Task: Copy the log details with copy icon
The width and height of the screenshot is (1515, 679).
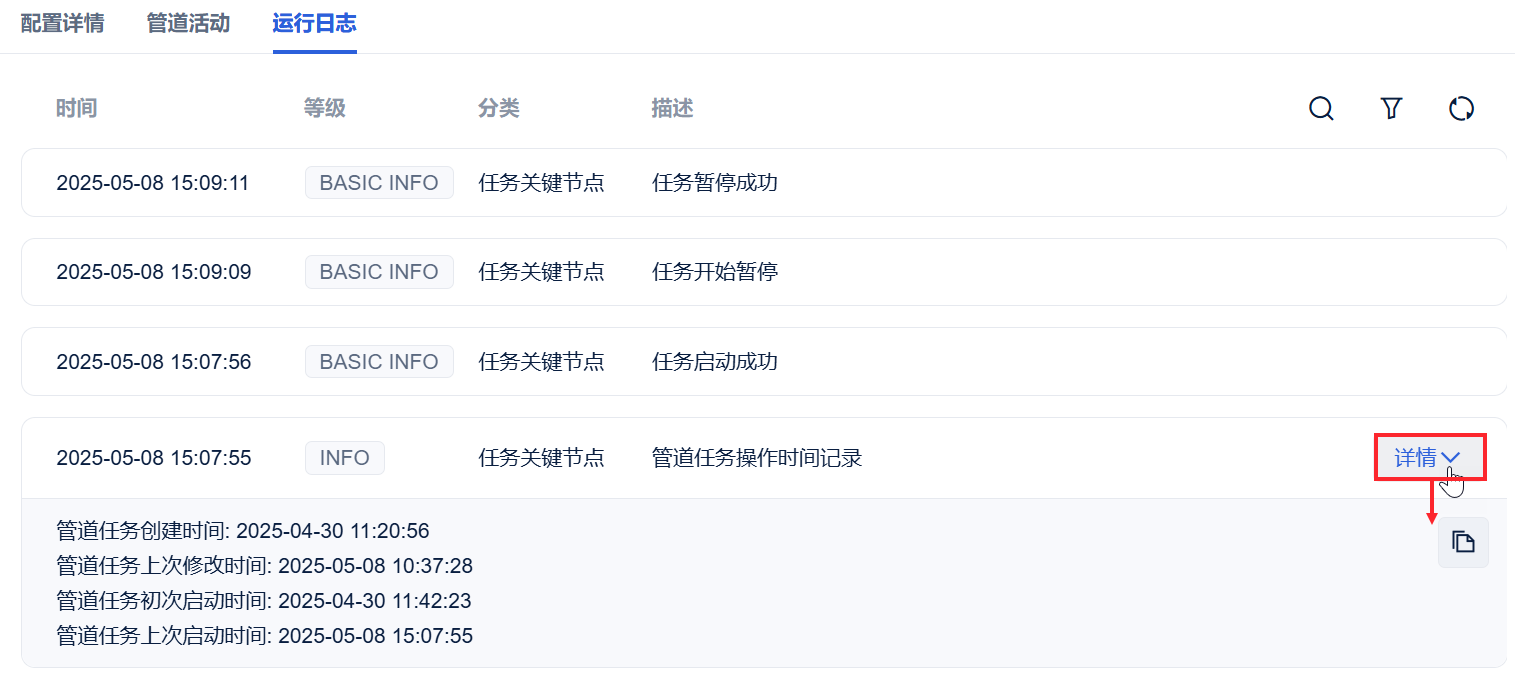Action: click(1463, 543)
